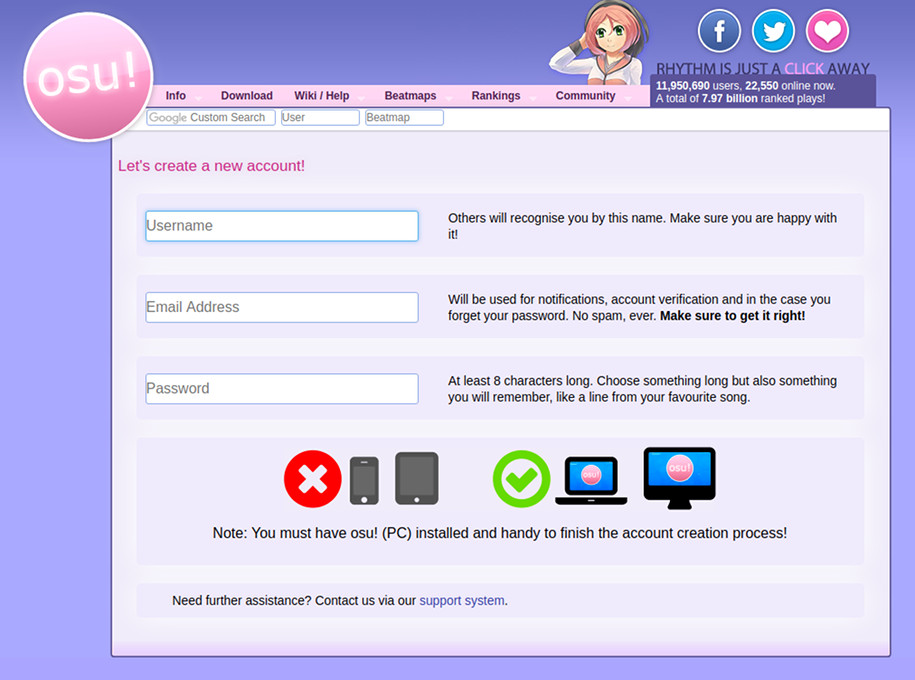The height and width of the screenshot is (680, 915).
Task: Click the tablet device icon
Action: [417, 478]
